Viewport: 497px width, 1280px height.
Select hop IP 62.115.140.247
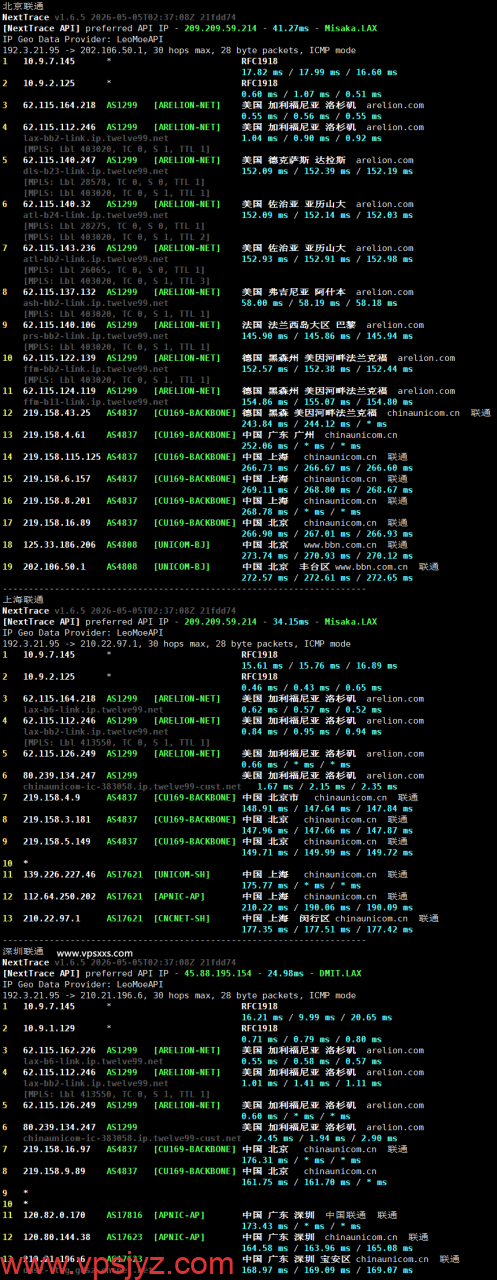(59, 160)
